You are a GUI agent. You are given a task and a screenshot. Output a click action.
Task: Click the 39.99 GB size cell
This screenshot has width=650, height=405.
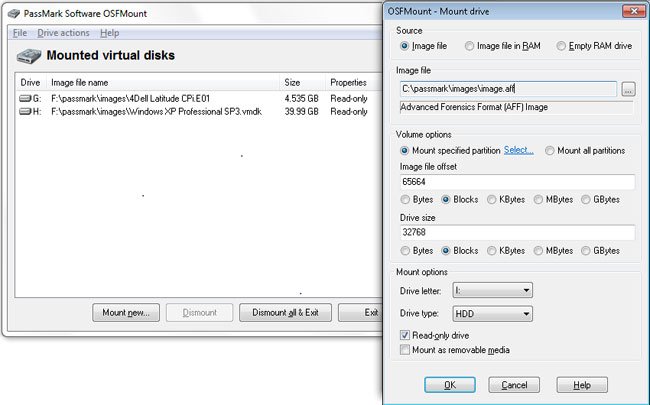click(301, 112)
